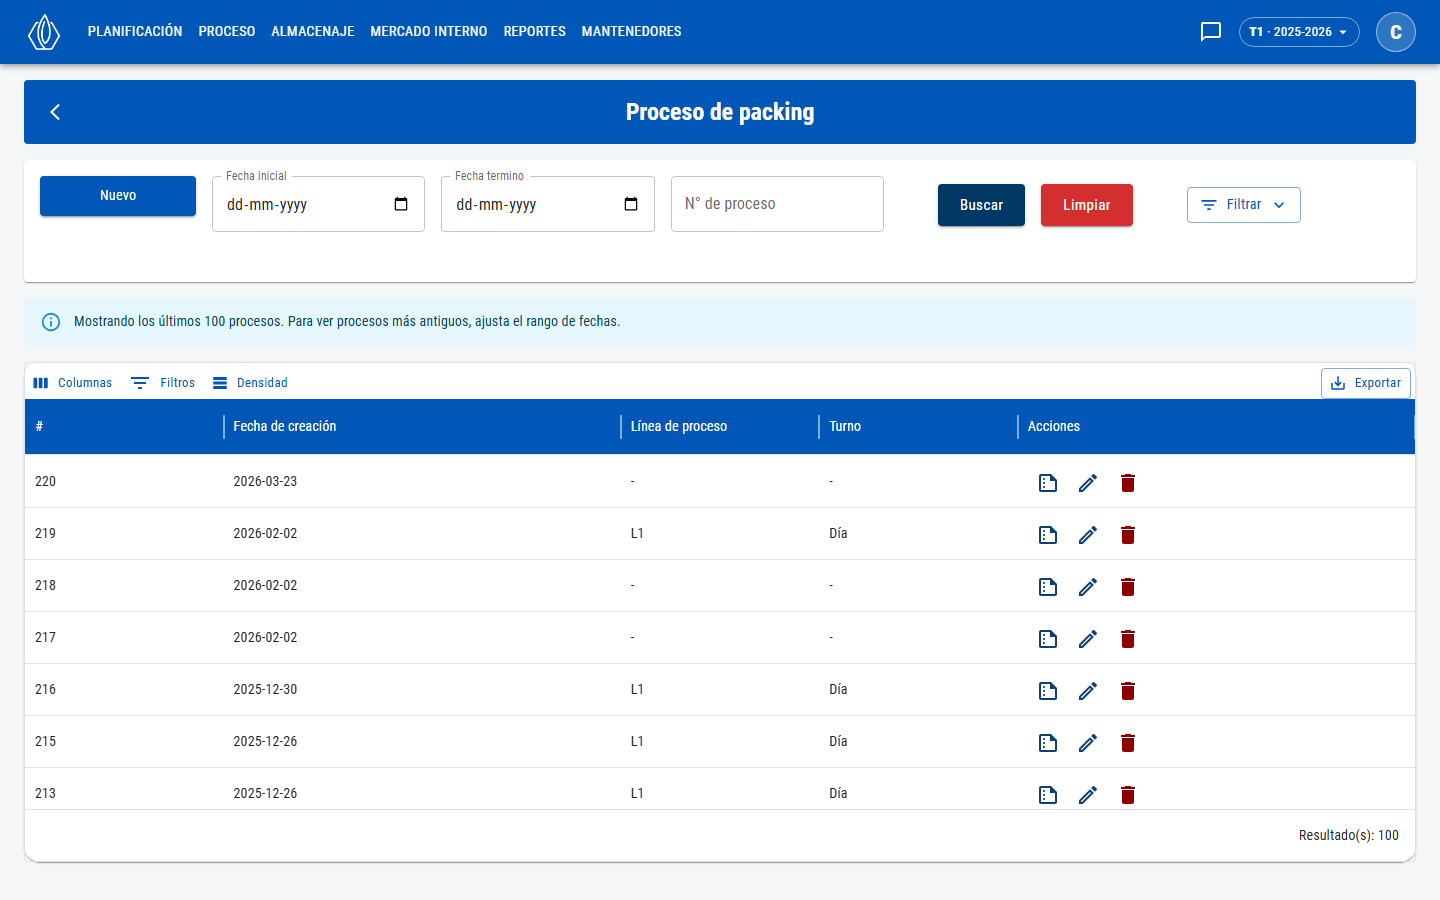Open Almacenaje menu
Viewport: 1440px width, 900px height.
(313, 32)
